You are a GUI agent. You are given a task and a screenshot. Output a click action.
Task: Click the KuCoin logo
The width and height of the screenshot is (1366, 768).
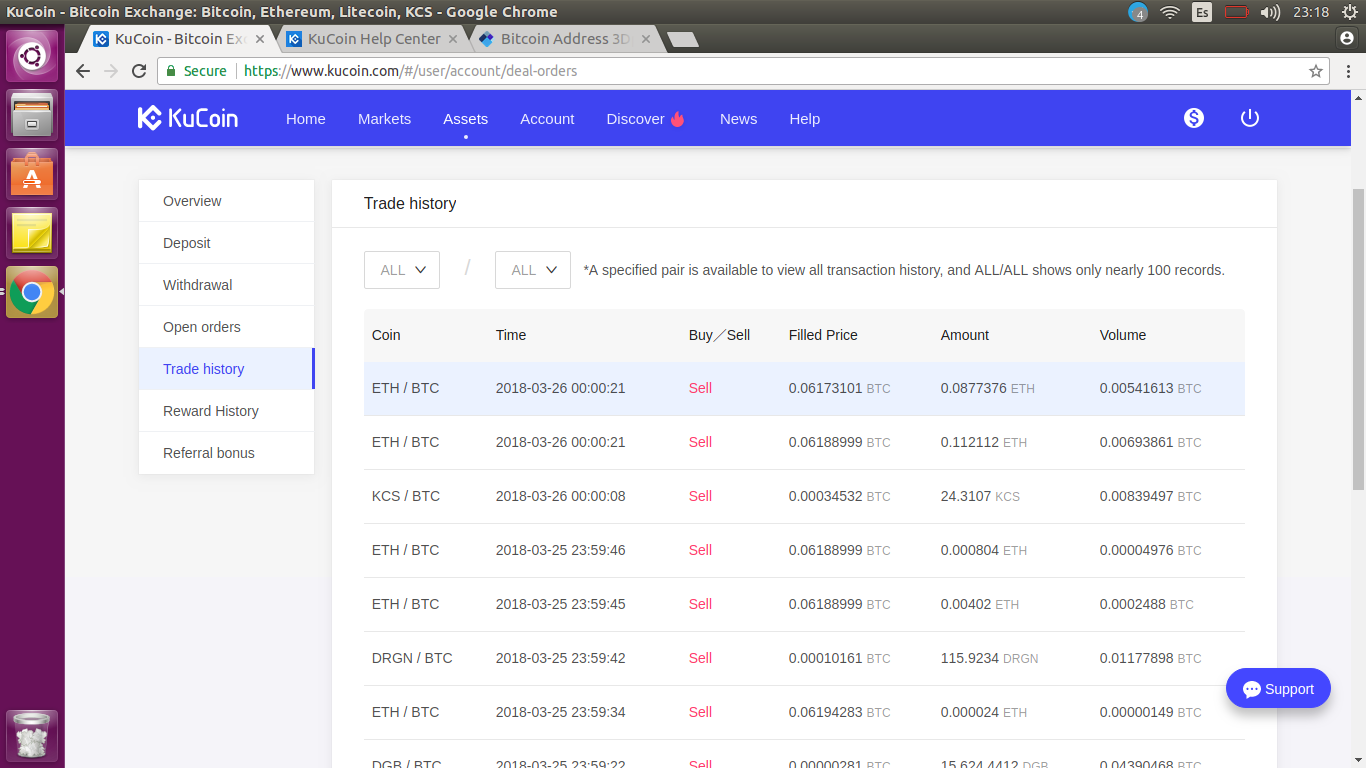point(188,118)
